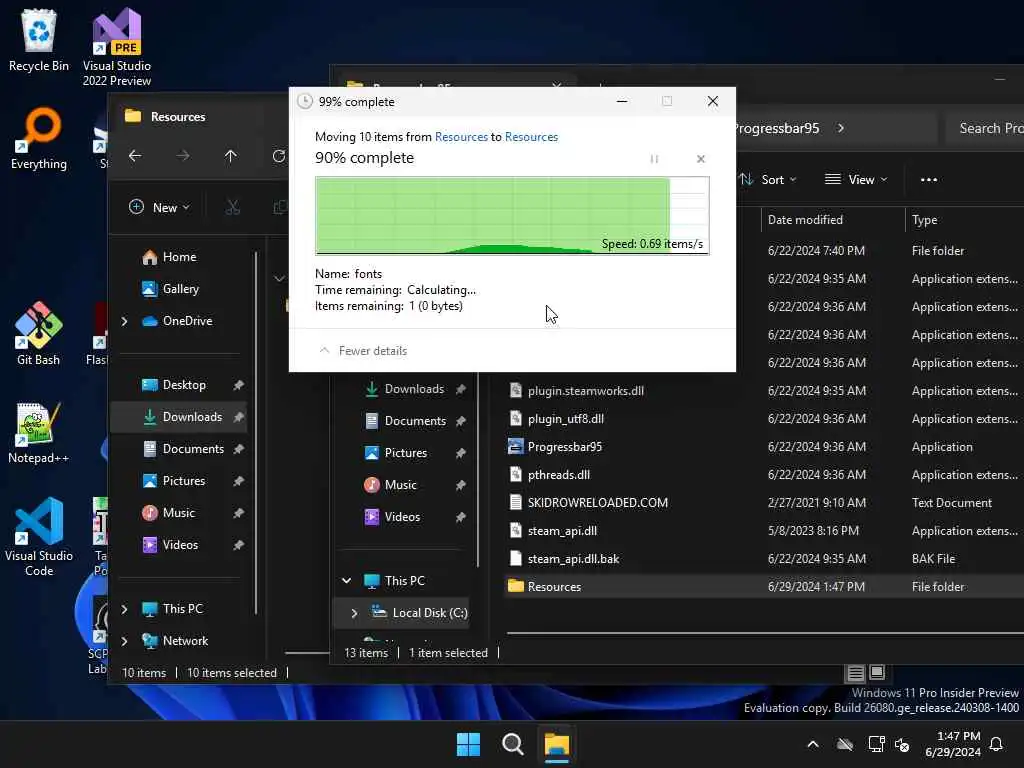Open the View dropdown in Progressbar95 window
The width and height of the screenshot is (1024, 768).
pyautogui.click(x=856, y=180)
